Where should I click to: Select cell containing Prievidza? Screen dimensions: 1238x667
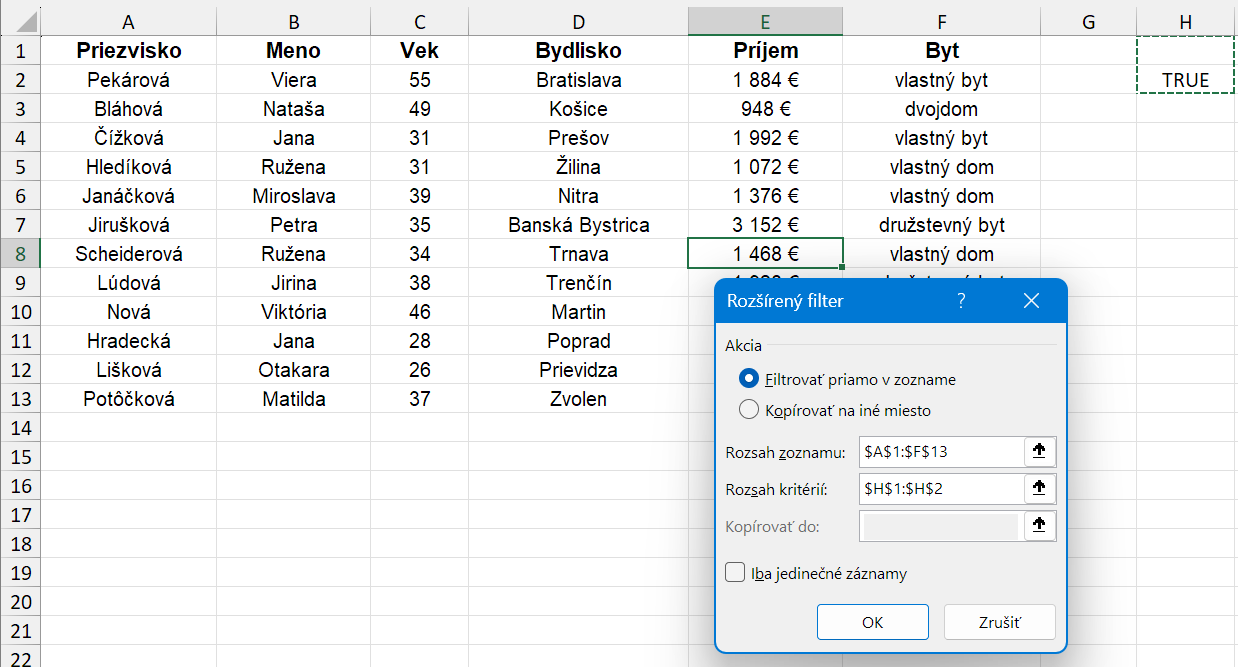click(x=578, y=370)
